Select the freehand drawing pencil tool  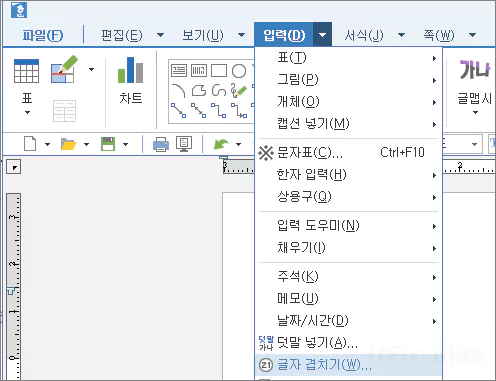pyautogui.click(x=239, y=90)
